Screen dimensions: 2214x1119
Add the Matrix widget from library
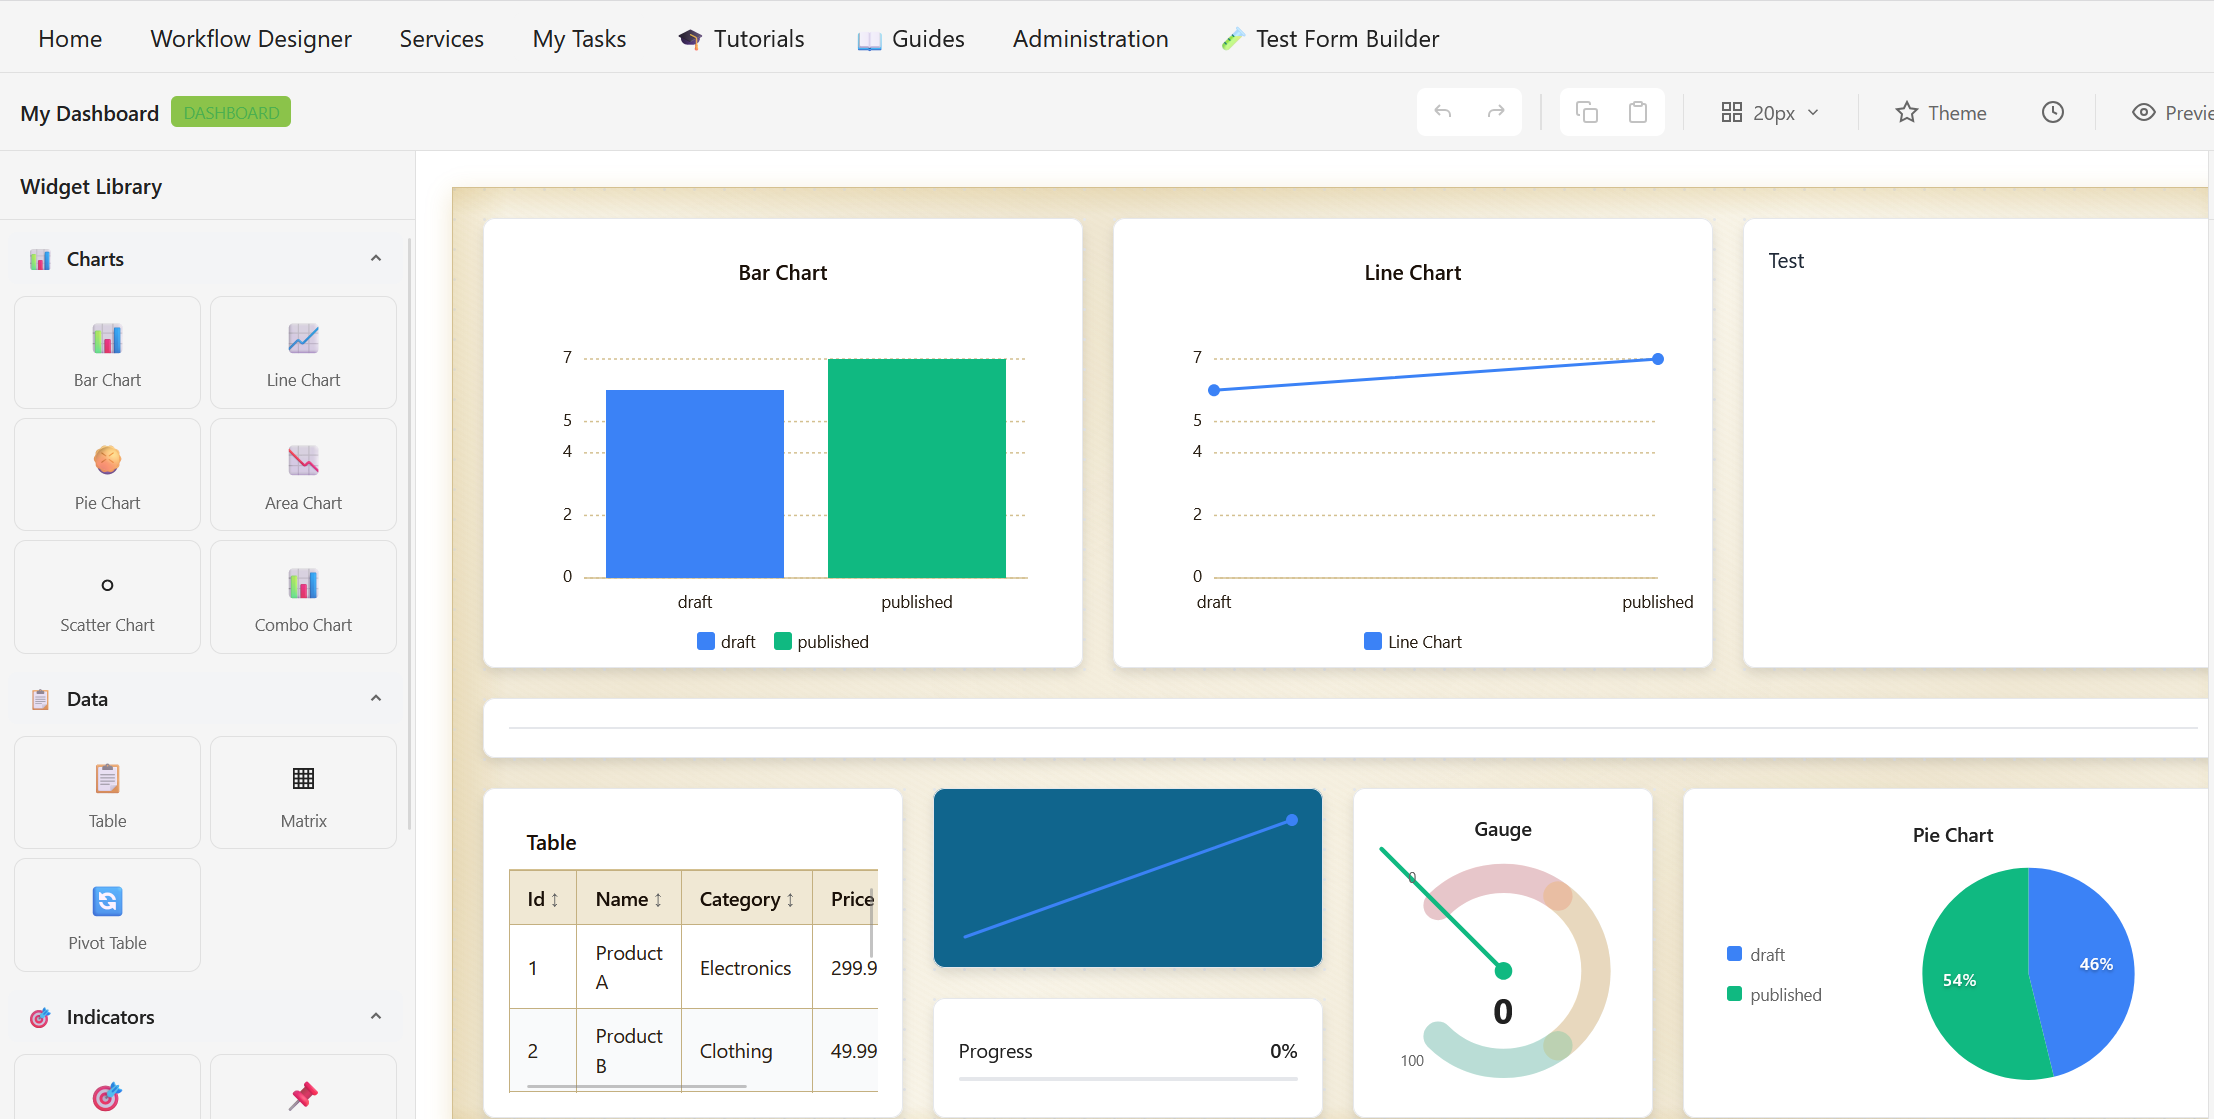pos(303,793)
